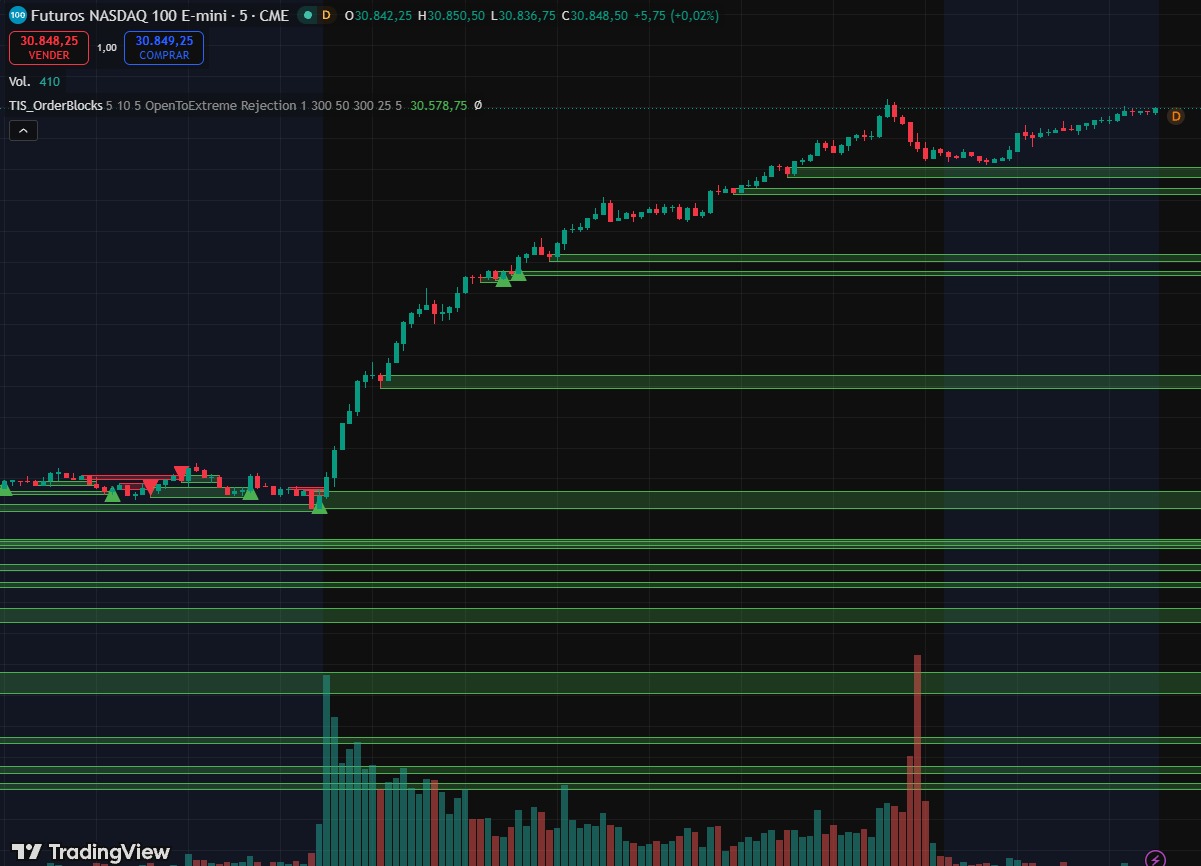Click the low price value L30.836,75

click(x=523, y=16)
